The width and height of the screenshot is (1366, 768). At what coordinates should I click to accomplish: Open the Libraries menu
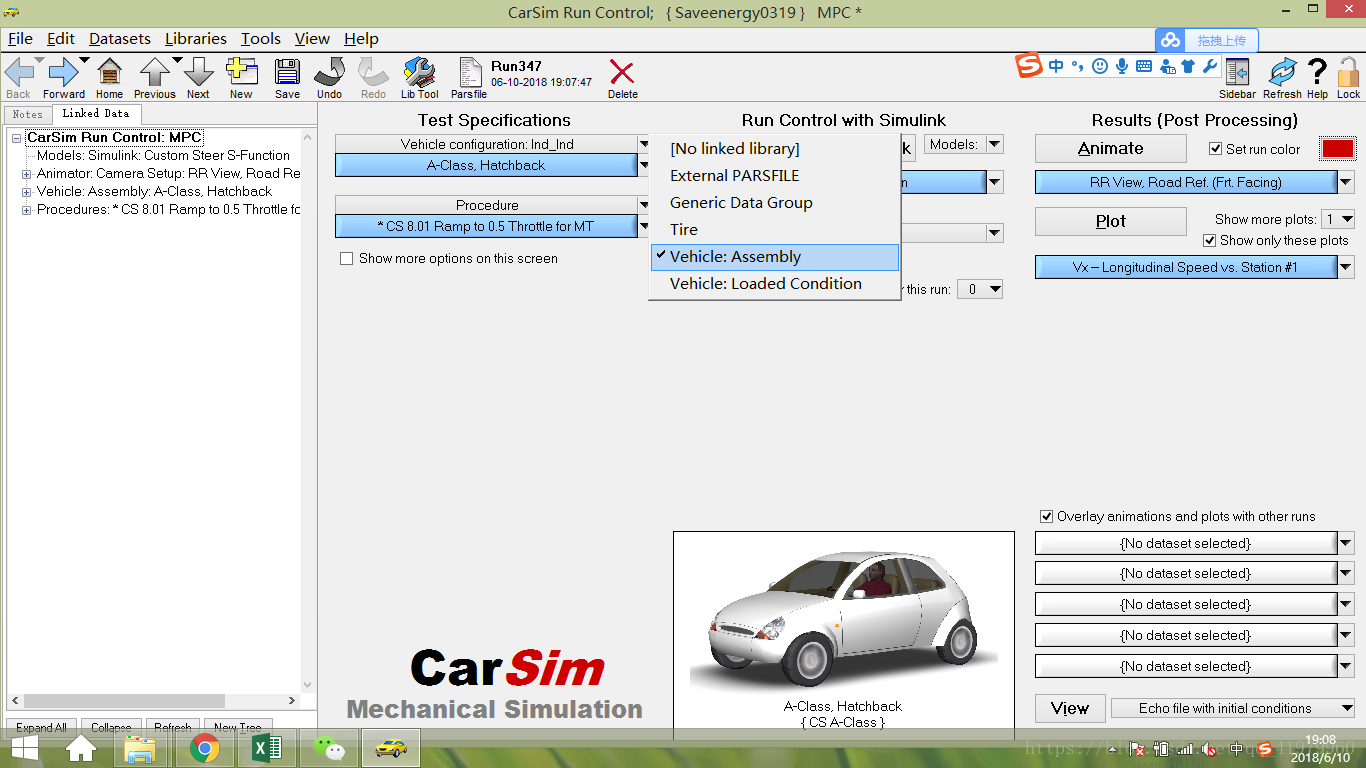196,38
